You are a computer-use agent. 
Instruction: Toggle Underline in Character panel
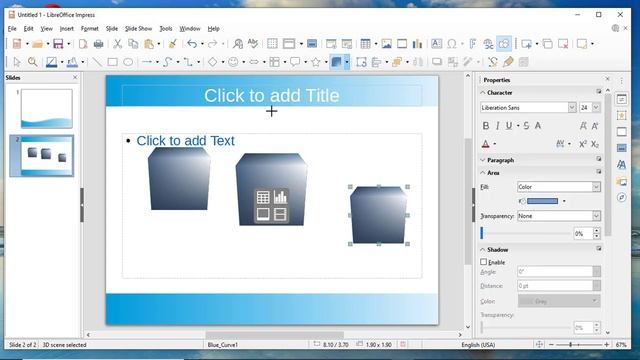tap(509, 126)
